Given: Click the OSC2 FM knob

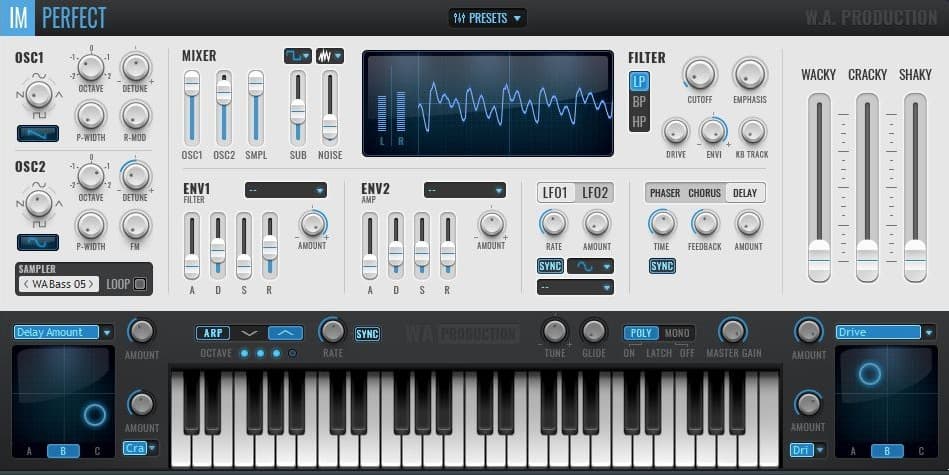Looking at the screenshot, I should pyautogui.click(x=135, y=225).
